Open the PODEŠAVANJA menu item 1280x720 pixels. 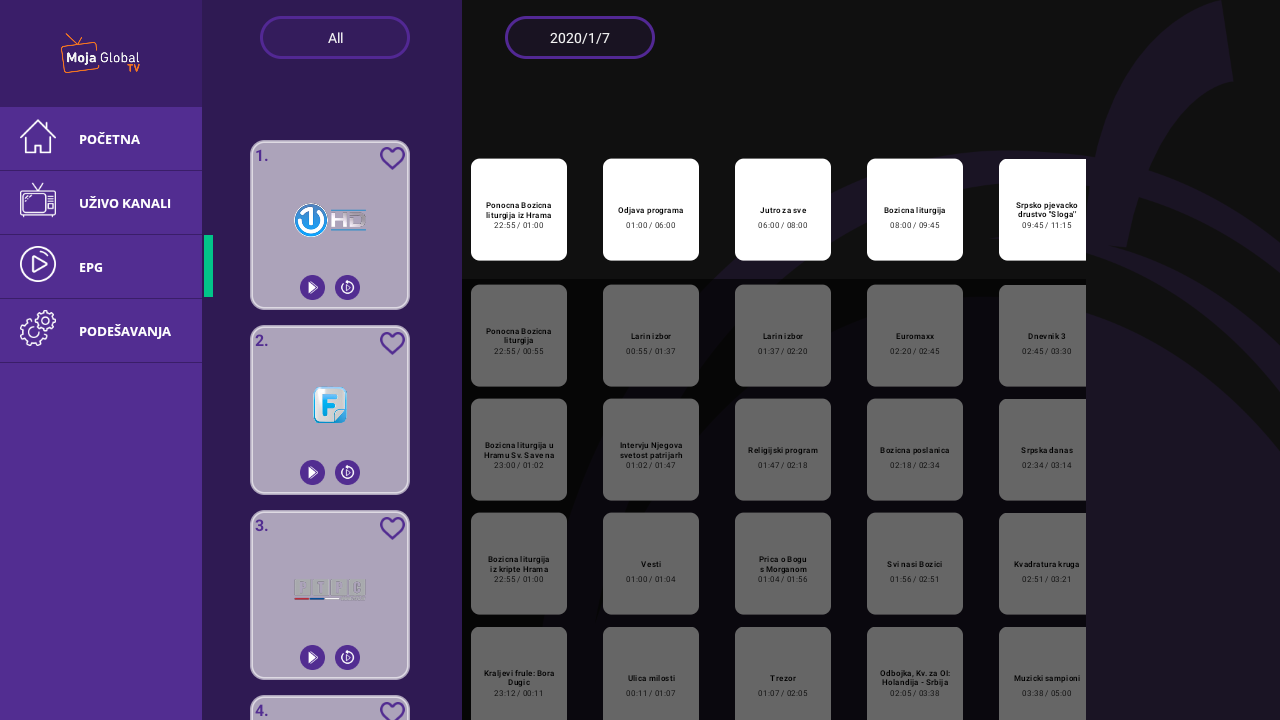tap(101, 331)
